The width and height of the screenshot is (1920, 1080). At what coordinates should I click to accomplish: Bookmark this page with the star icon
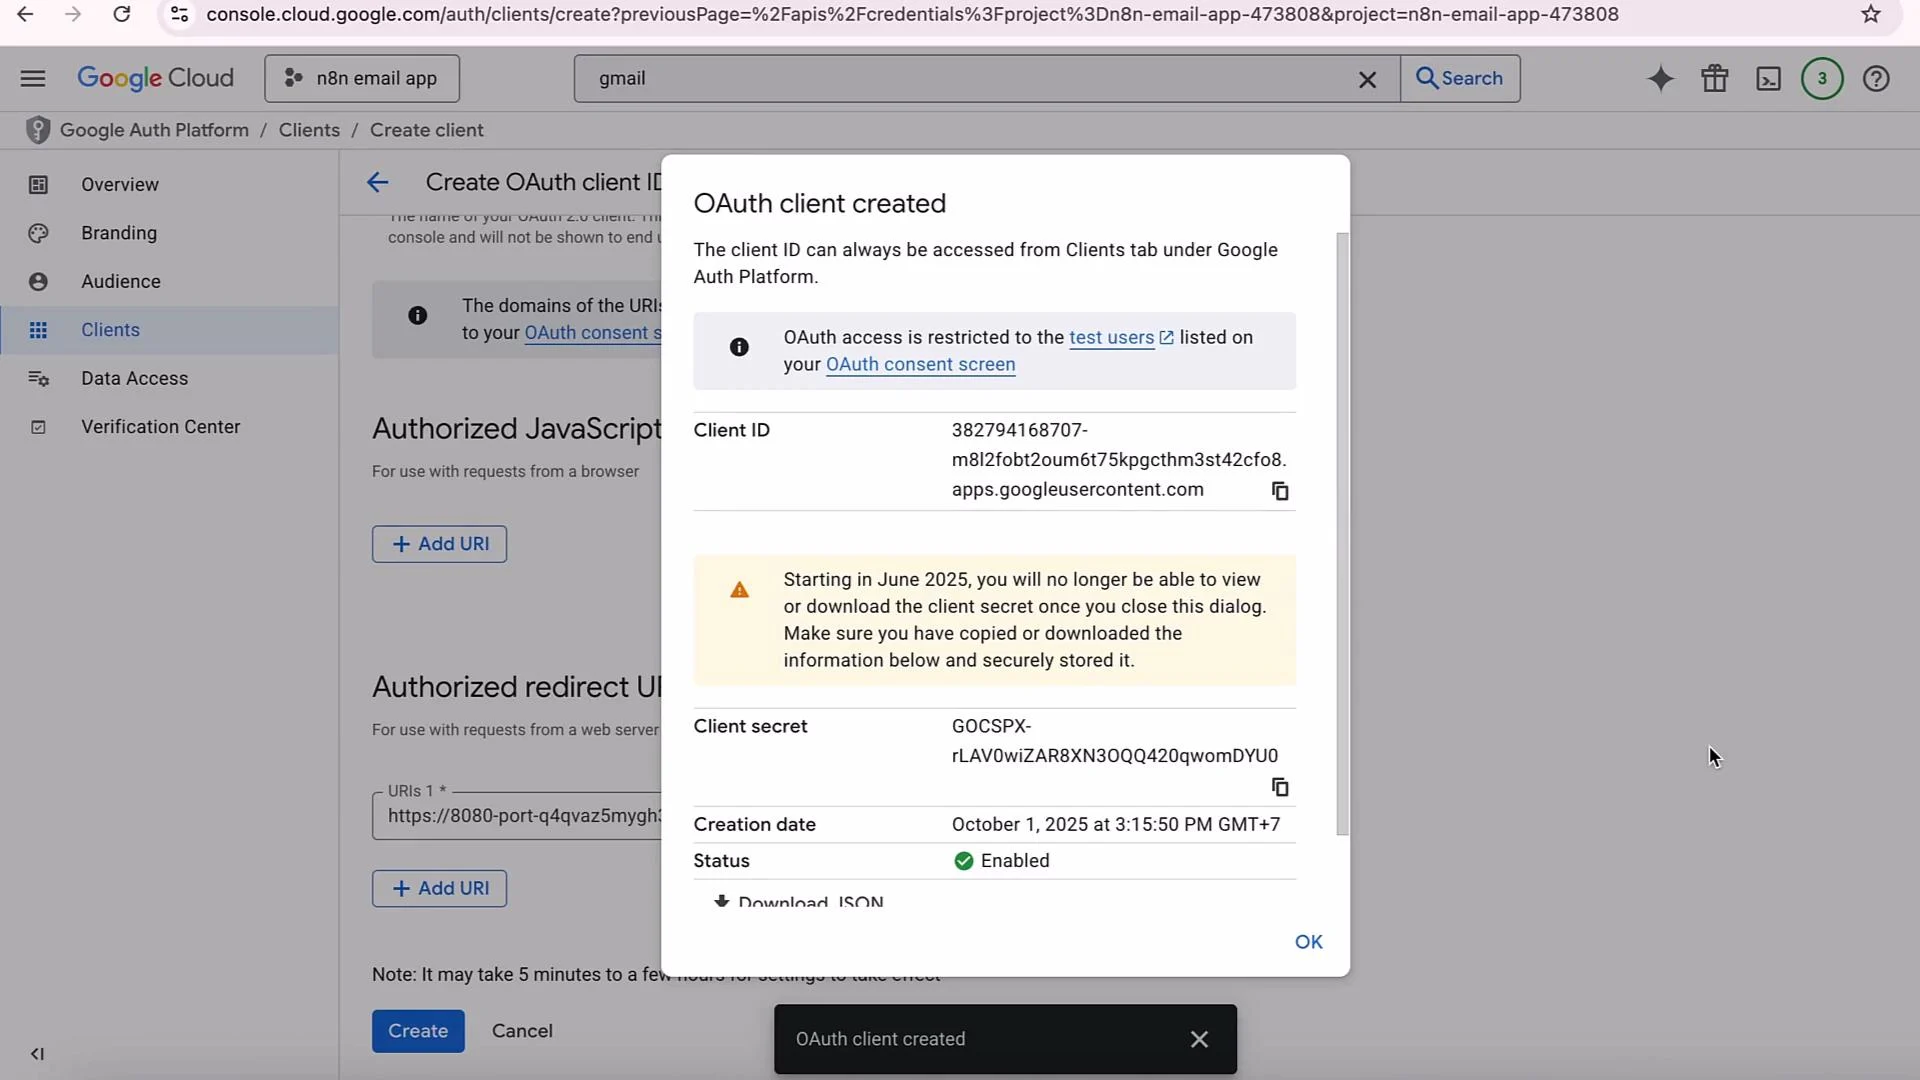point(1871,14)
